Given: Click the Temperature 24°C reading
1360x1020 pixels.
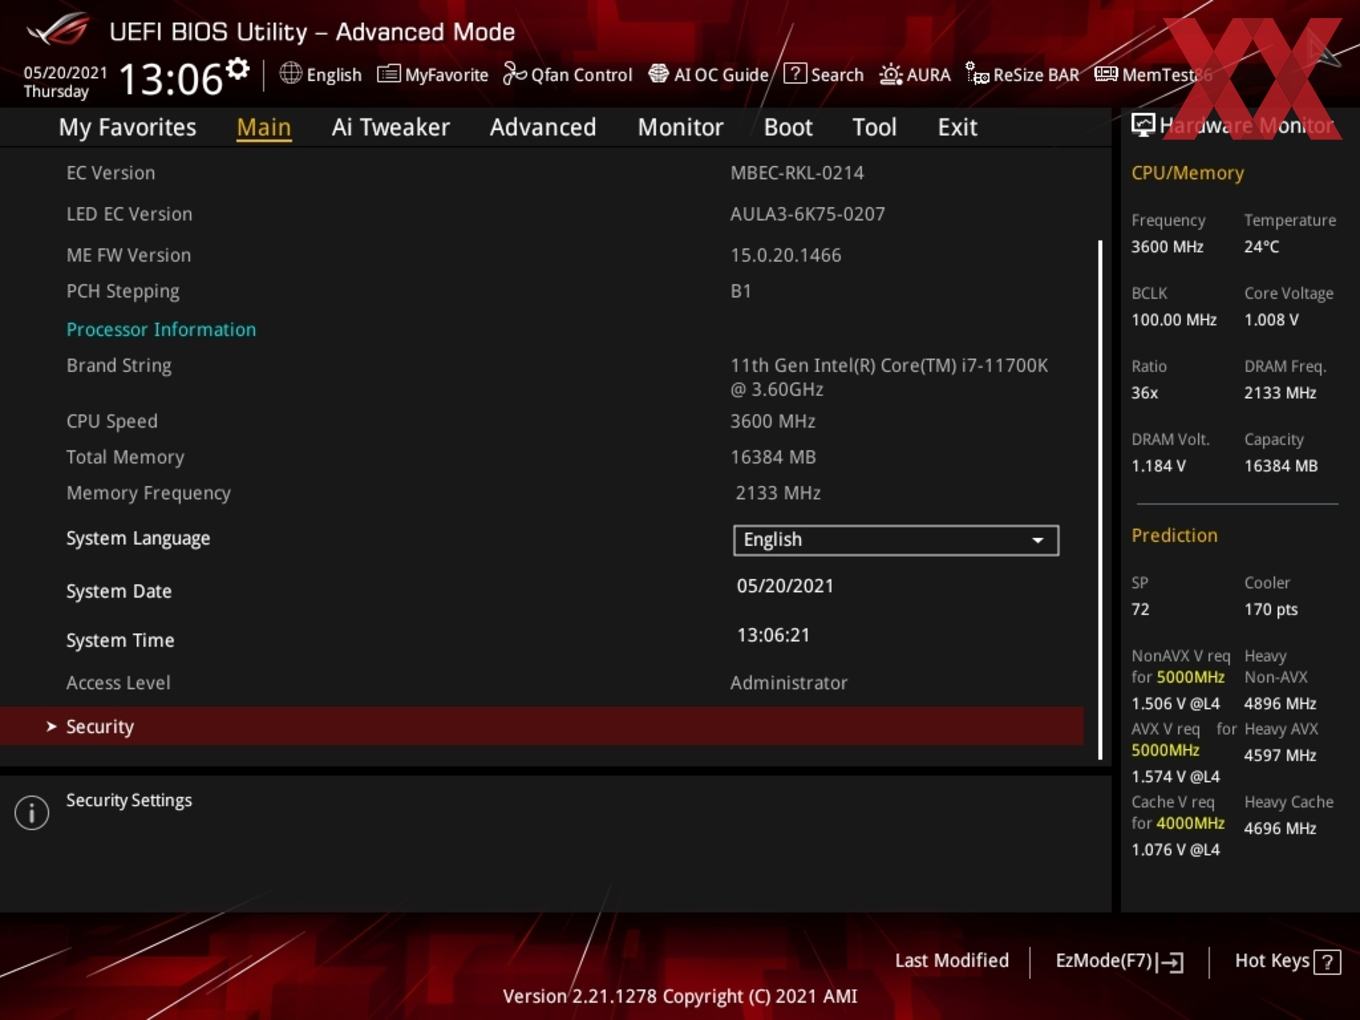Looking at the screenshot, I should click(1261, 247).
